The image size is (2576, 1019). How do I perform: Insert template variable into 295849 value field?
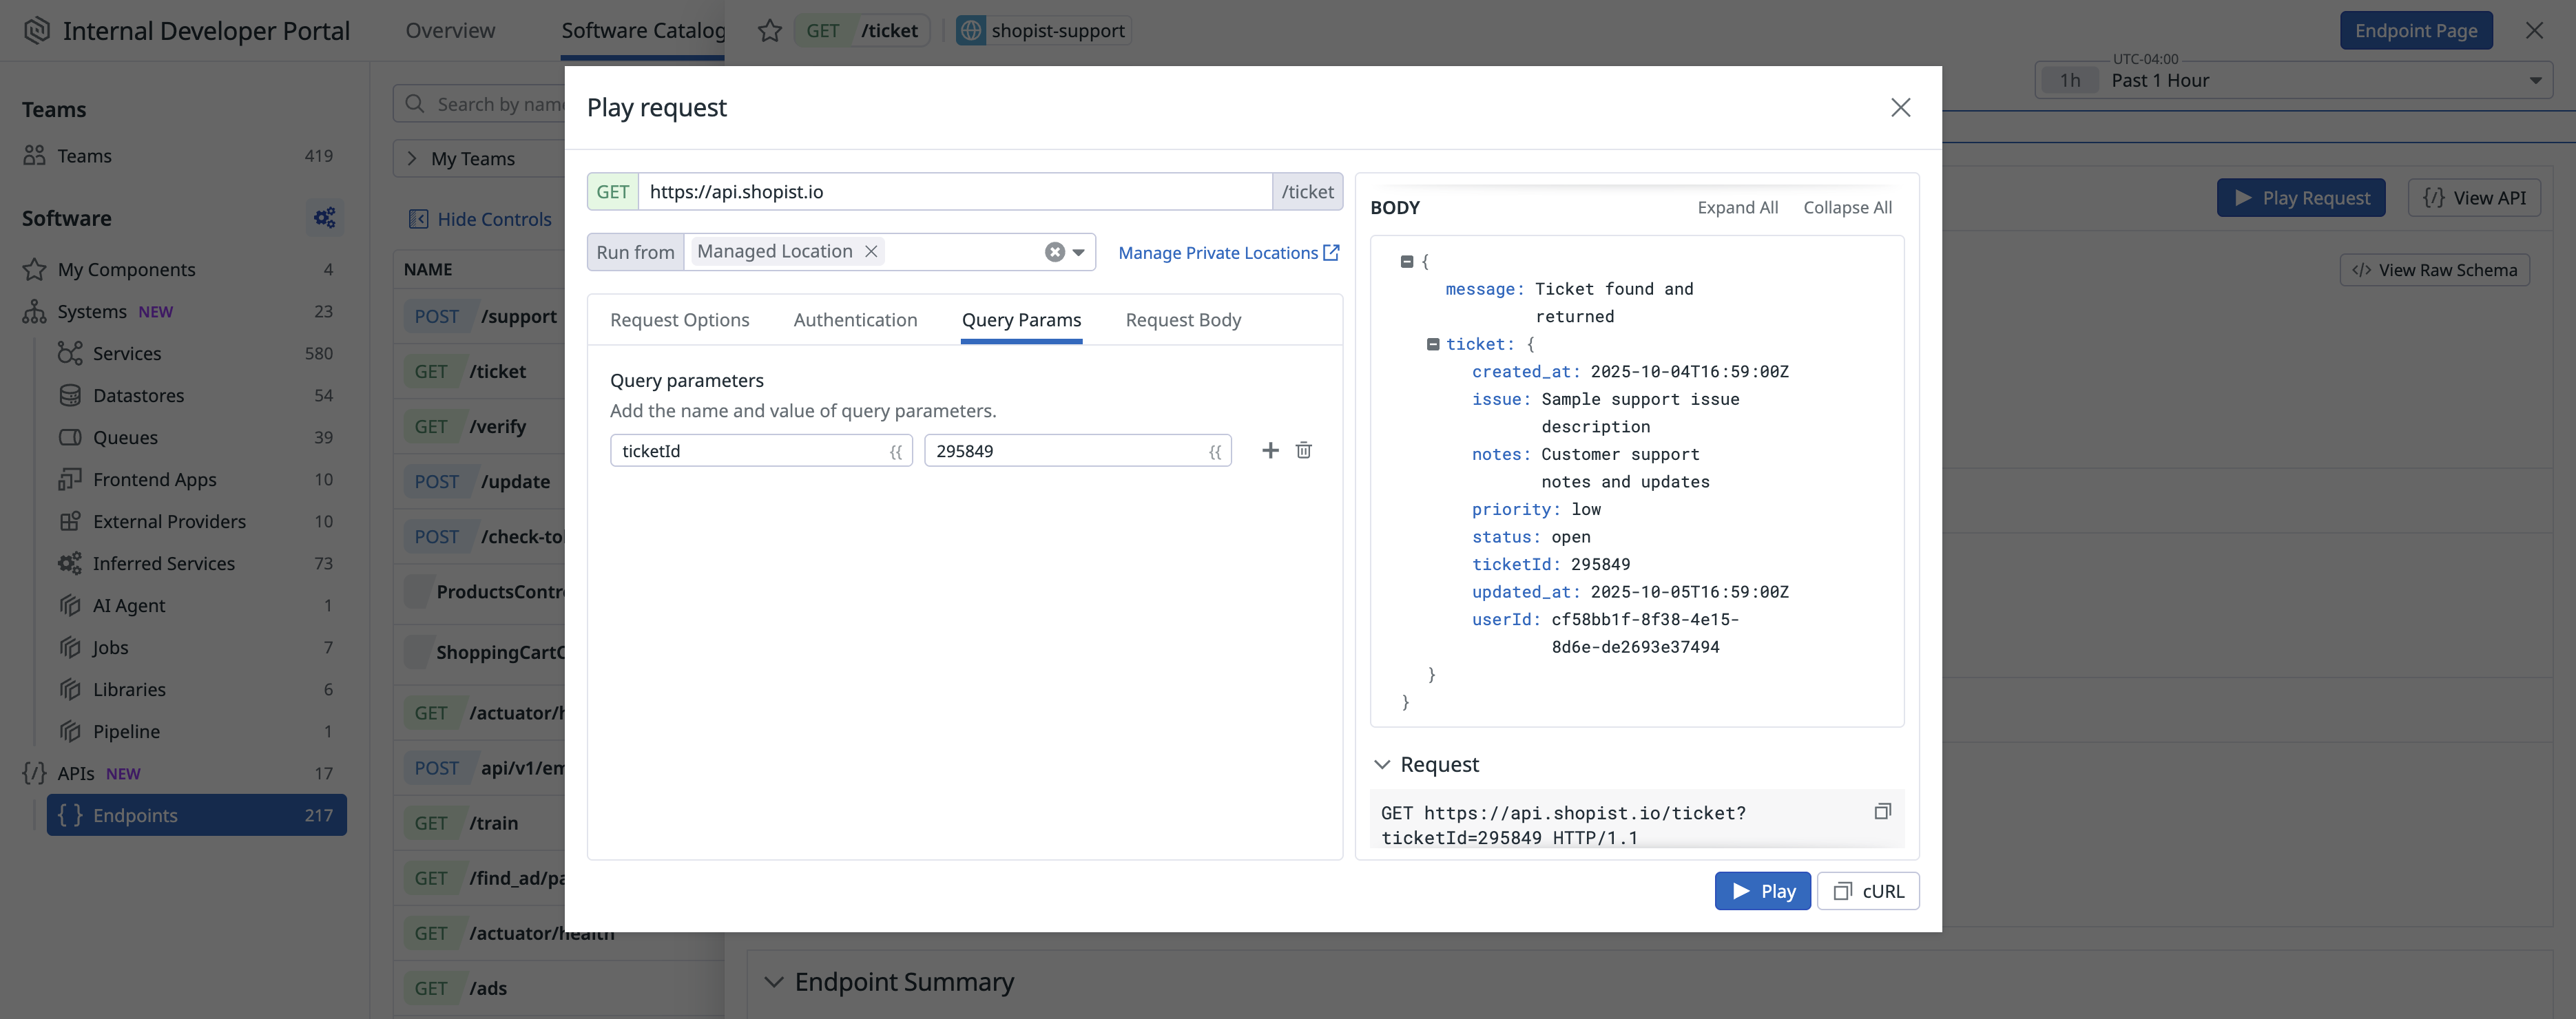tap(1215, 451)
